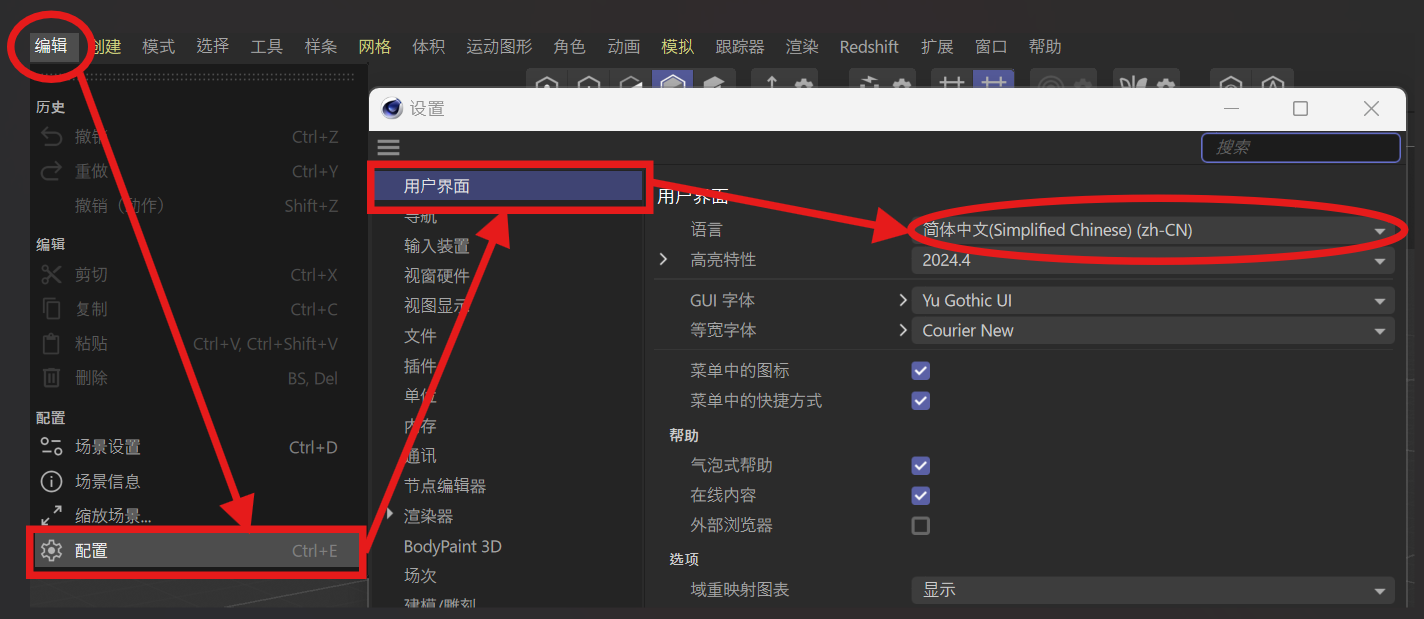The height and width of the screenshot is (619, 1424).
Task: Click the Copy icon beside 复制
Action: click(51, 309)
